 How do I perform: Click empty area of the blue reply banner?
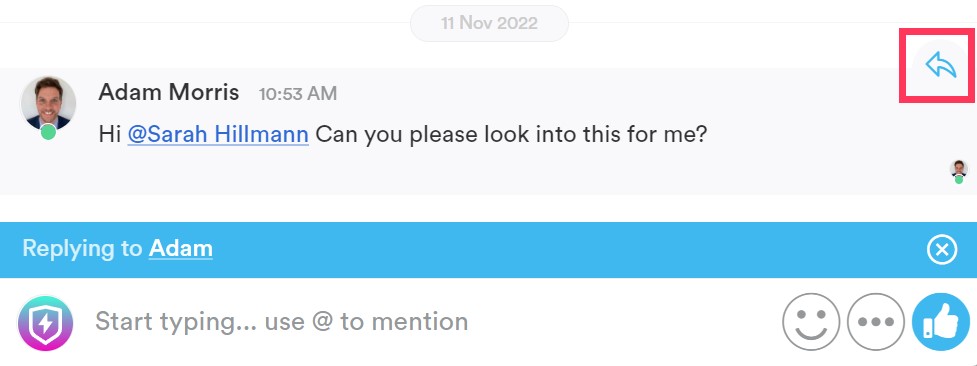561,250
